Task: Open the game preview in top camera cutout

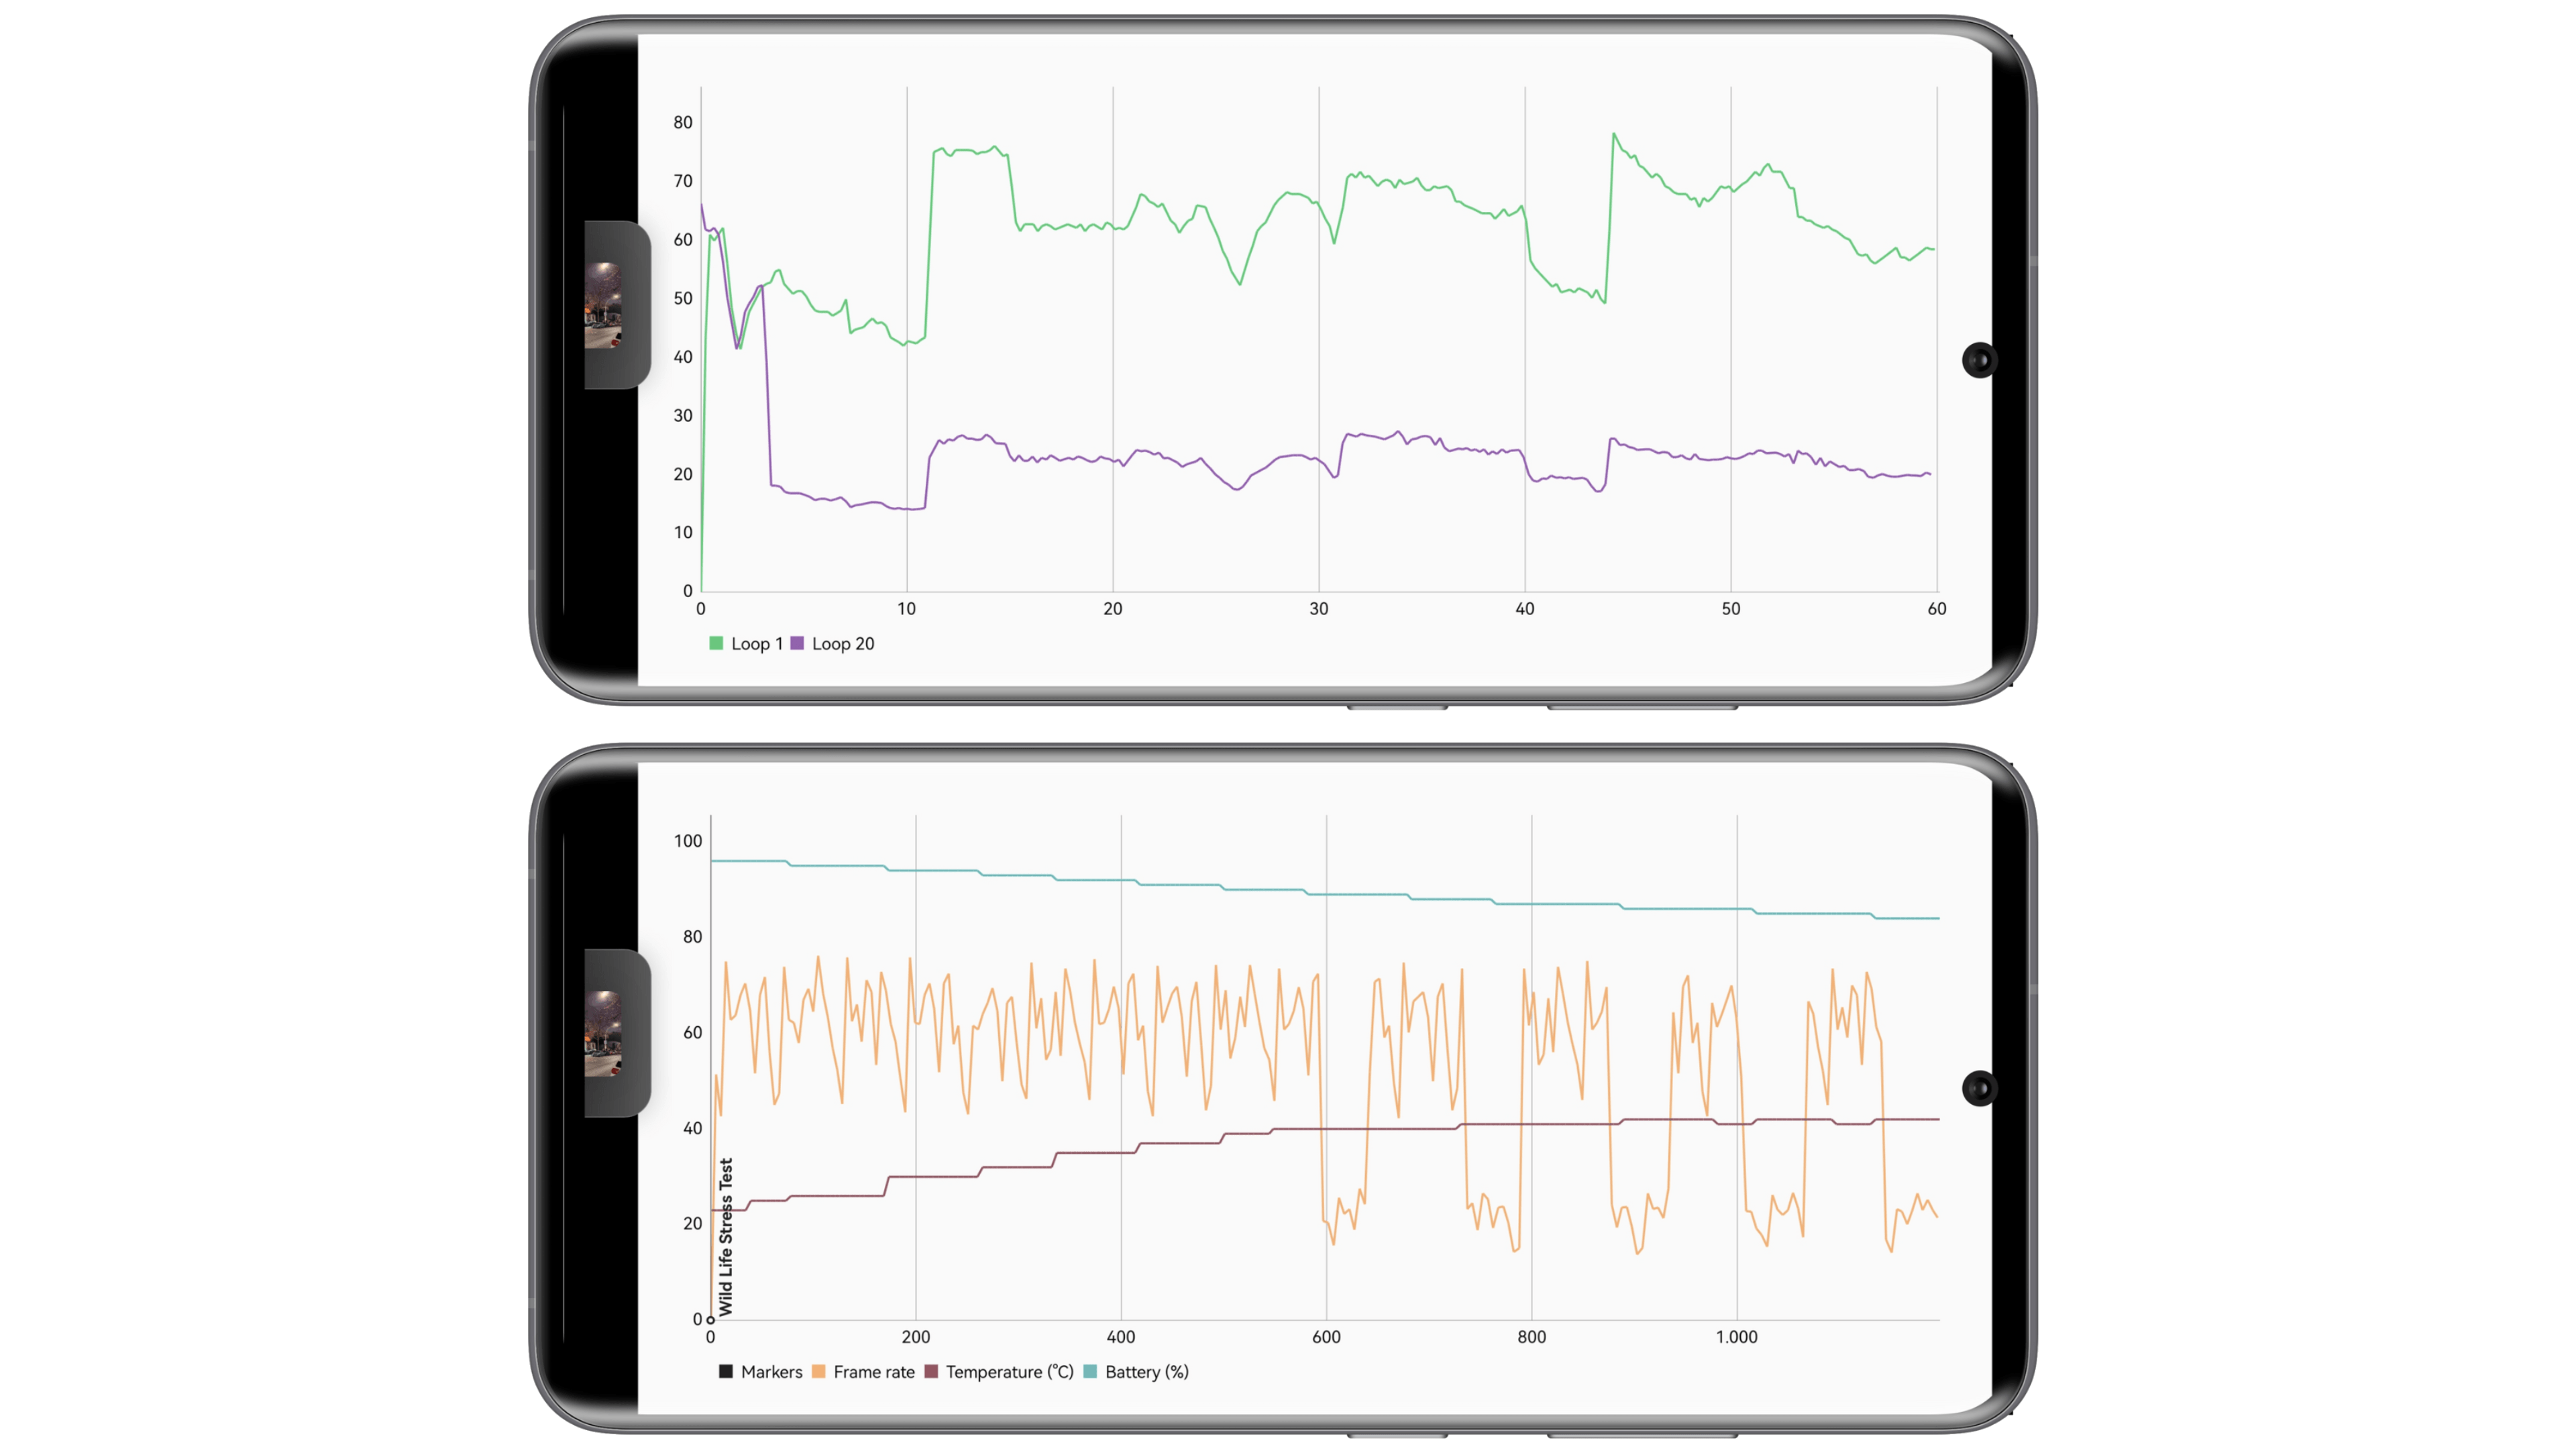Action: click(605, 305)
